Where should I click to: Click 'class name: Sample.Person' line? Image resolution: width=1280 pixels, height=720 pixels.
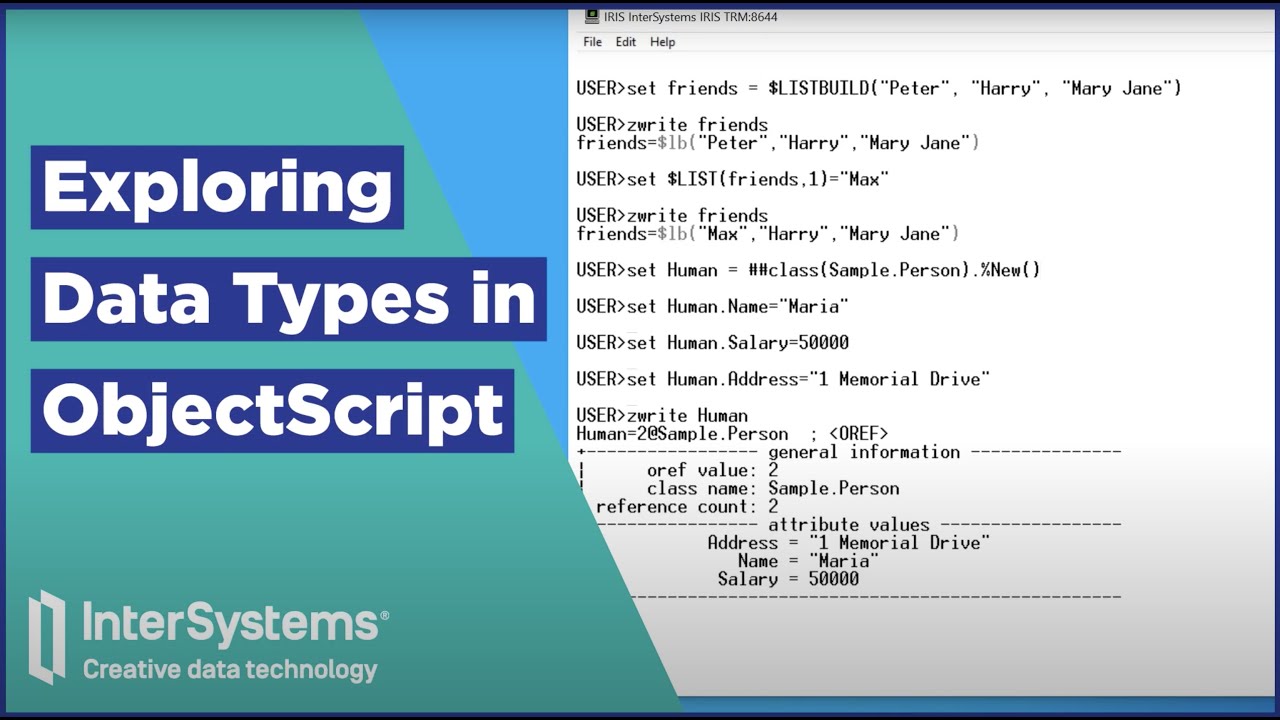point(773,489)
